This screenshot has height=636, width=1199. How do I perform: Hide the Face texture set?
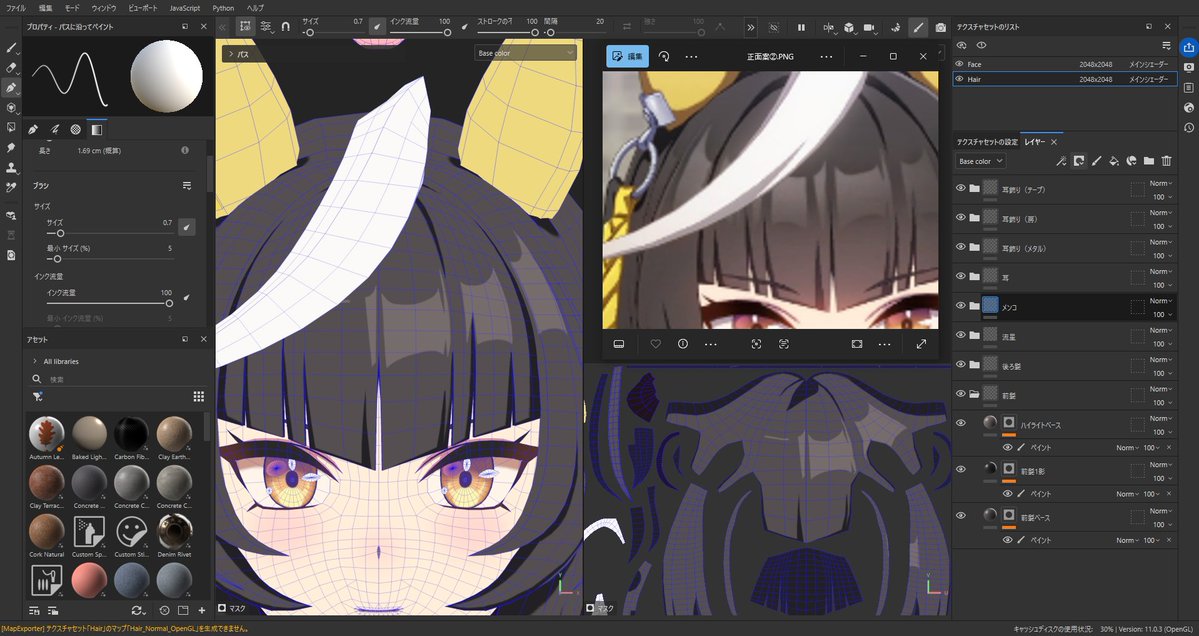coord(960,64)
